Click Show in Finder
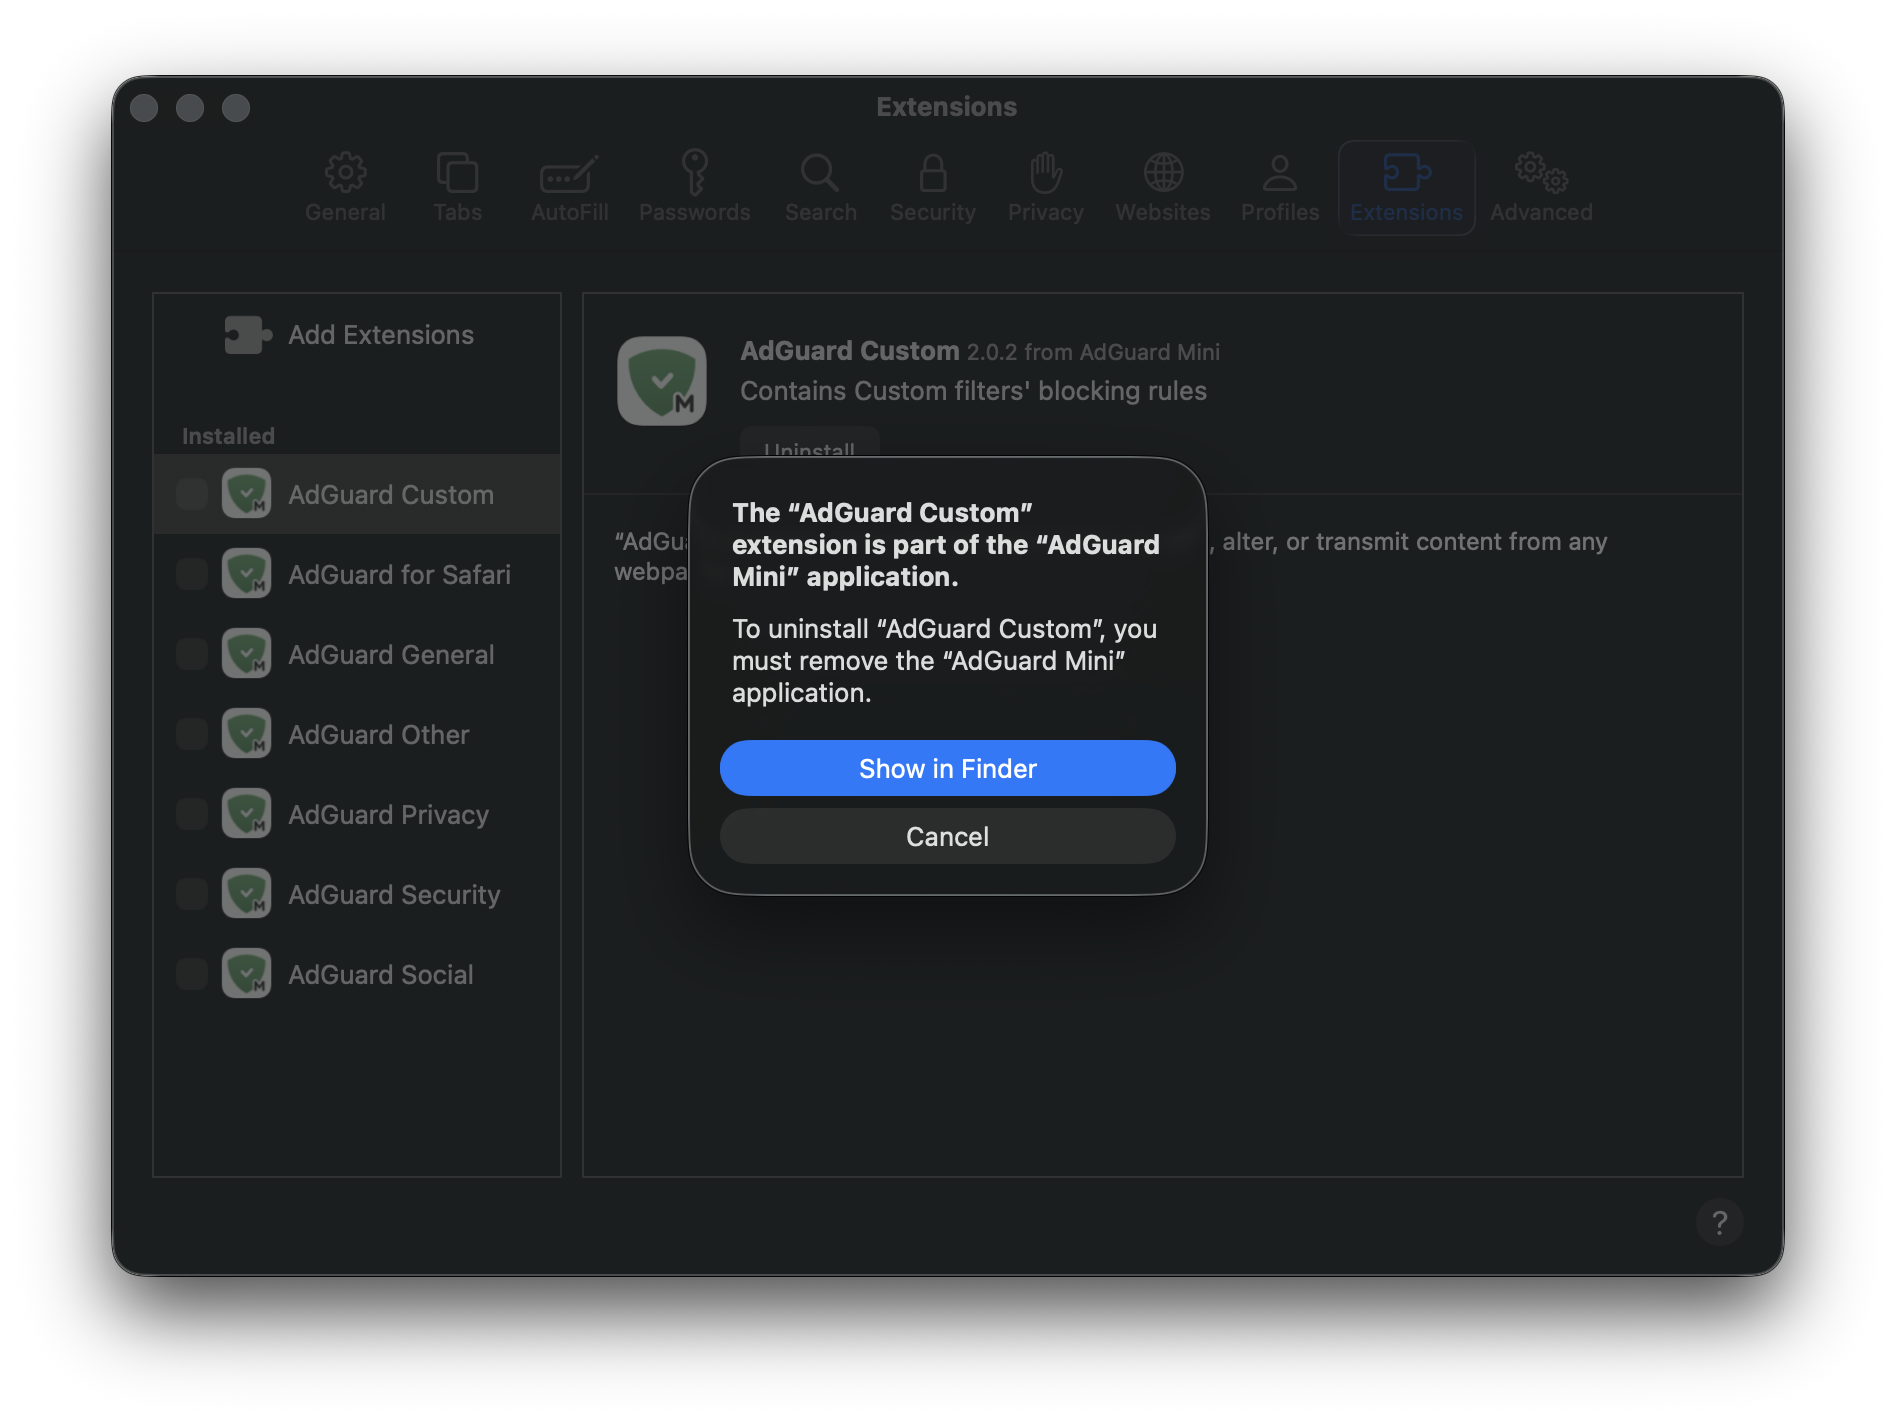The height and width of the screenshot is (1424, 1896). click(947, 767)
